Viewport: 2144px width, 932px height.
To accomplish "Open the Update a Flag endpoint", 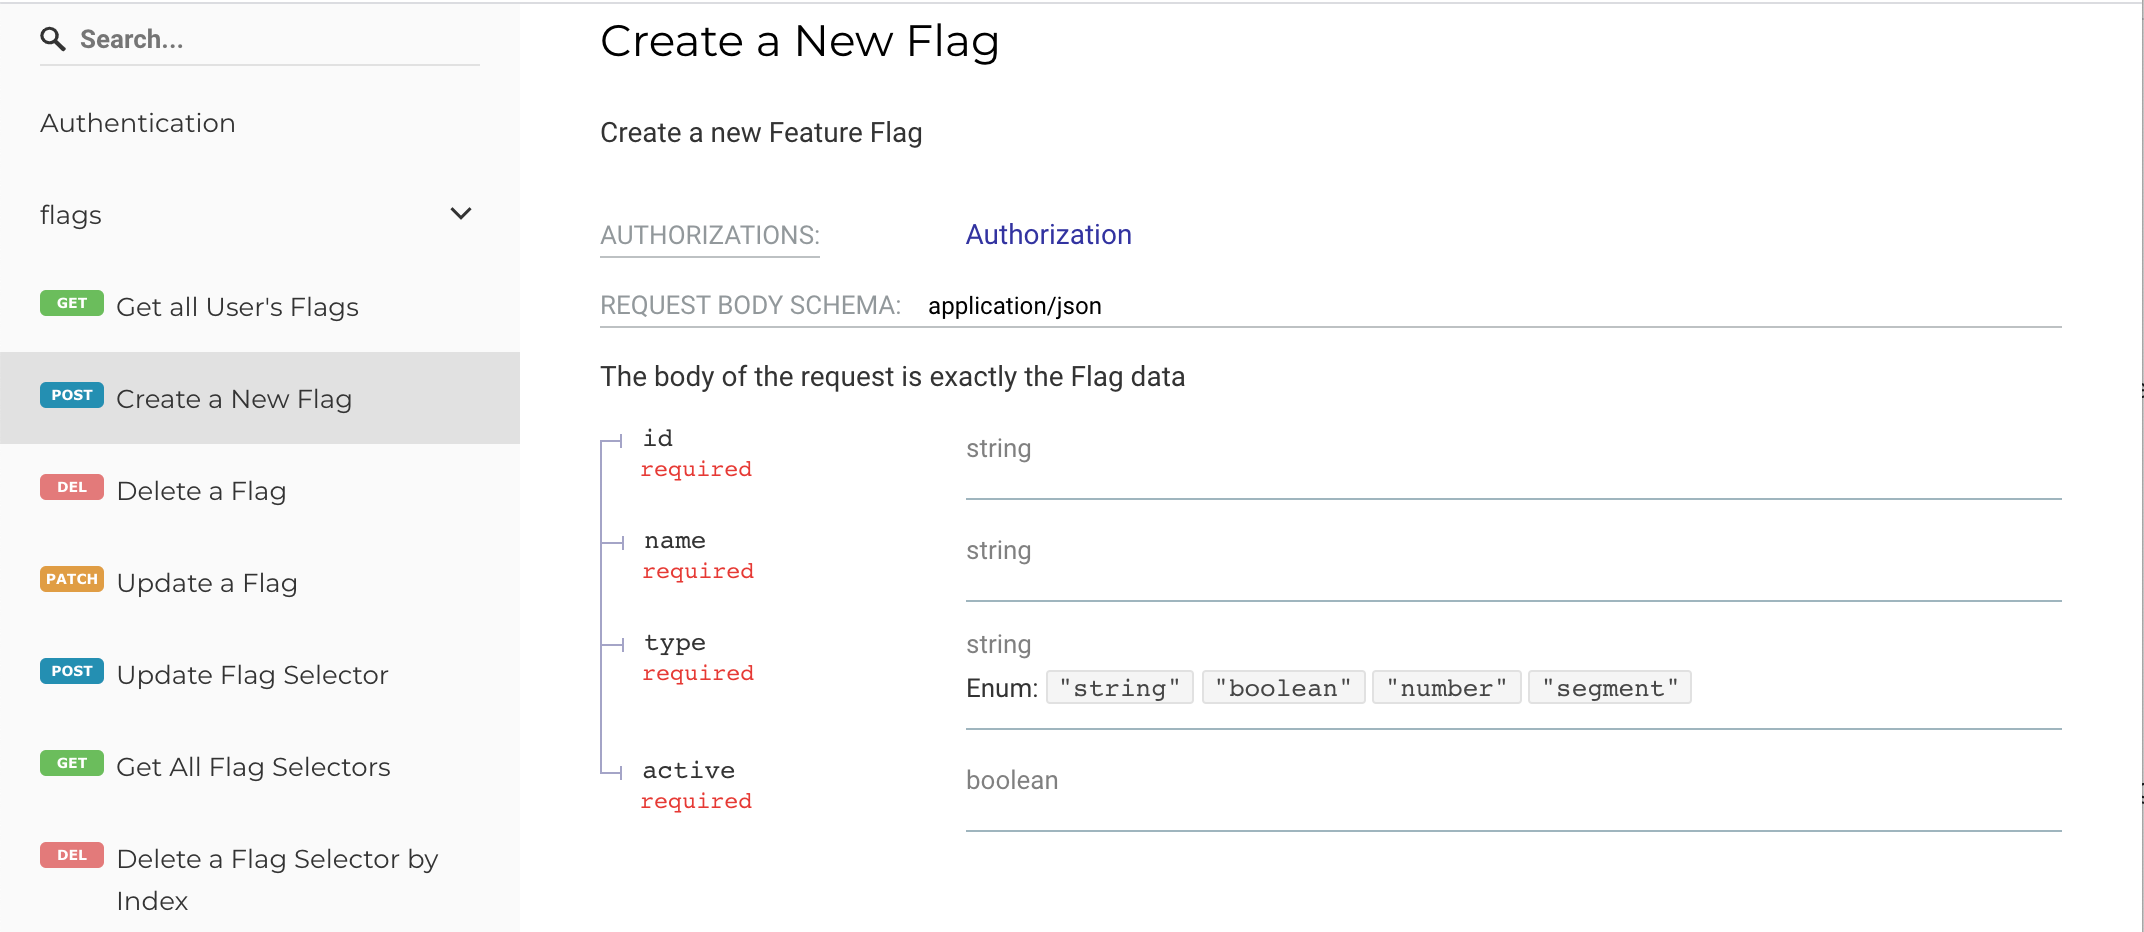I will pyautogui.click(x=207, y=583).
